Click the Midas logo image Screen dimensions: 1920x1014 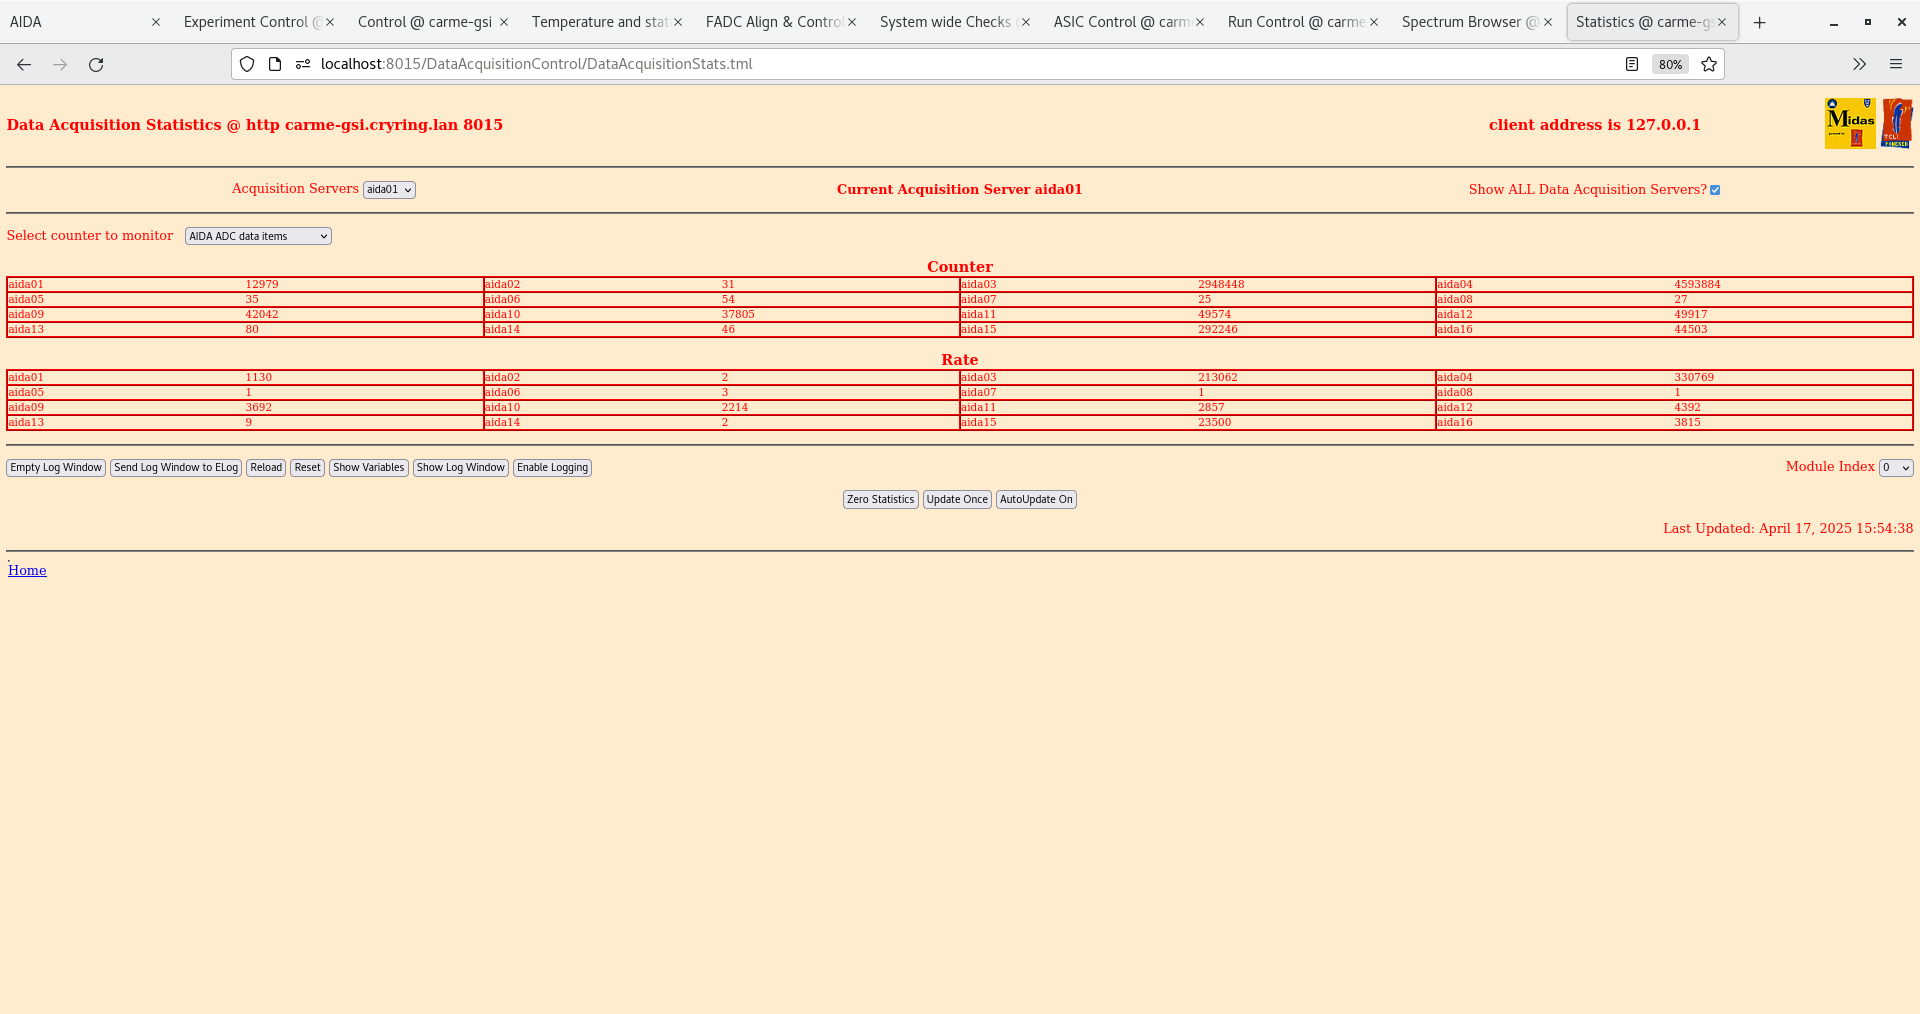pos(1849,122)
